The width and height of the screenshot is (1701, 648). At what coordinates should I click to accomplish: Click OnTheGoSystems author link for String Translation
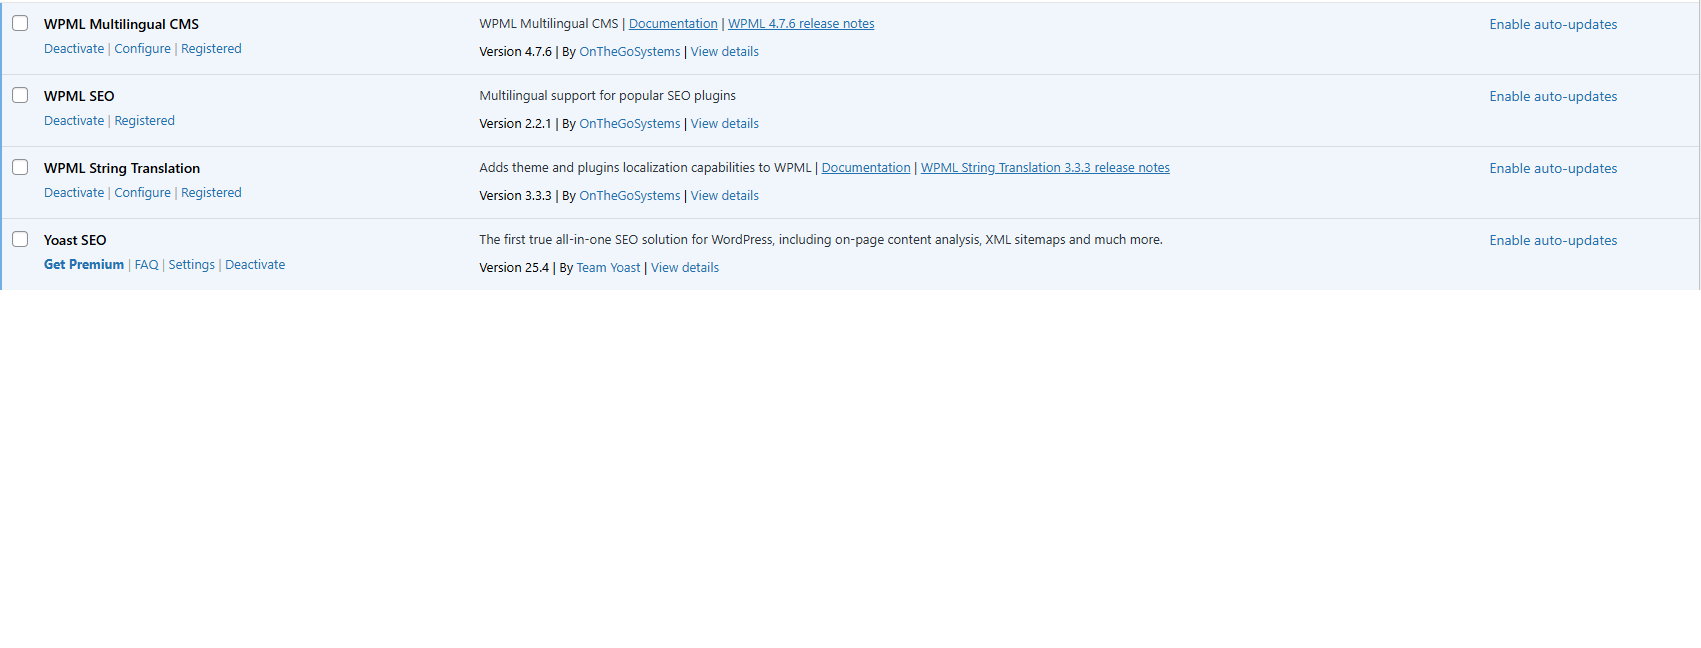[x=630, y=196]
